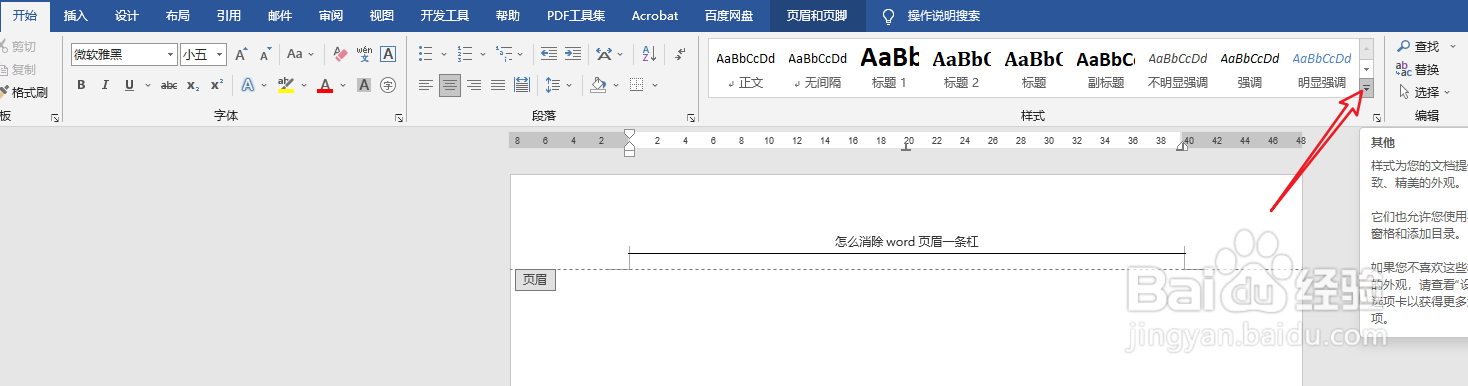
Task: Apply the 标题 1 style
Action: pyautogui.click(x=889, y=68)
